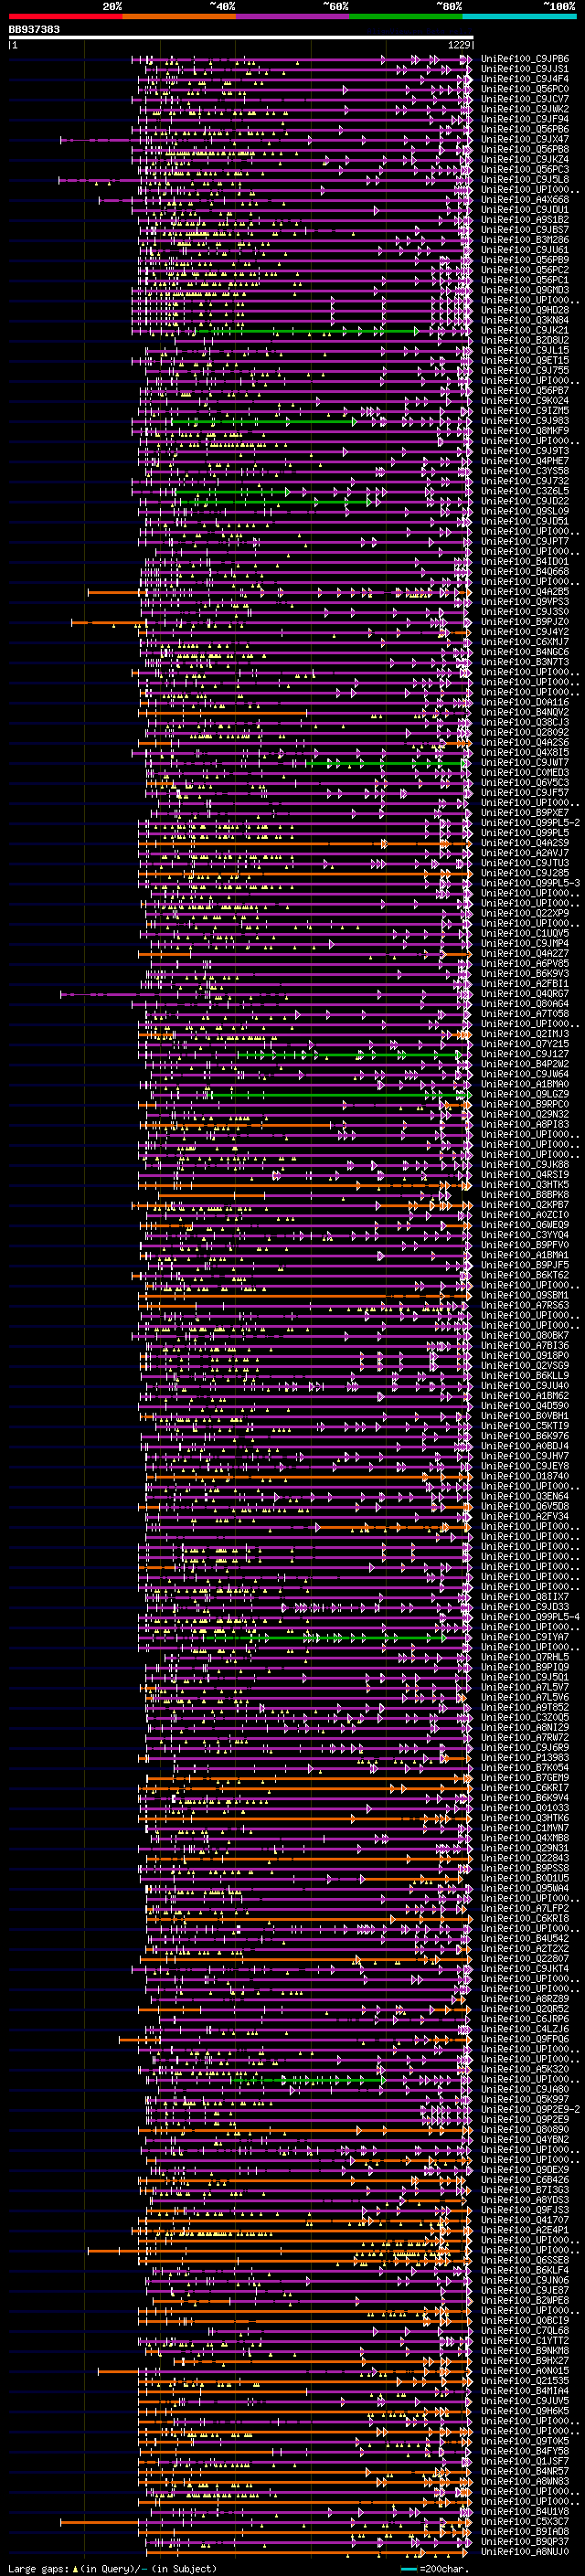Select hit label UniRef100_C9K024
Viewport: 585px width, 2576px height.
click(524, 401)
